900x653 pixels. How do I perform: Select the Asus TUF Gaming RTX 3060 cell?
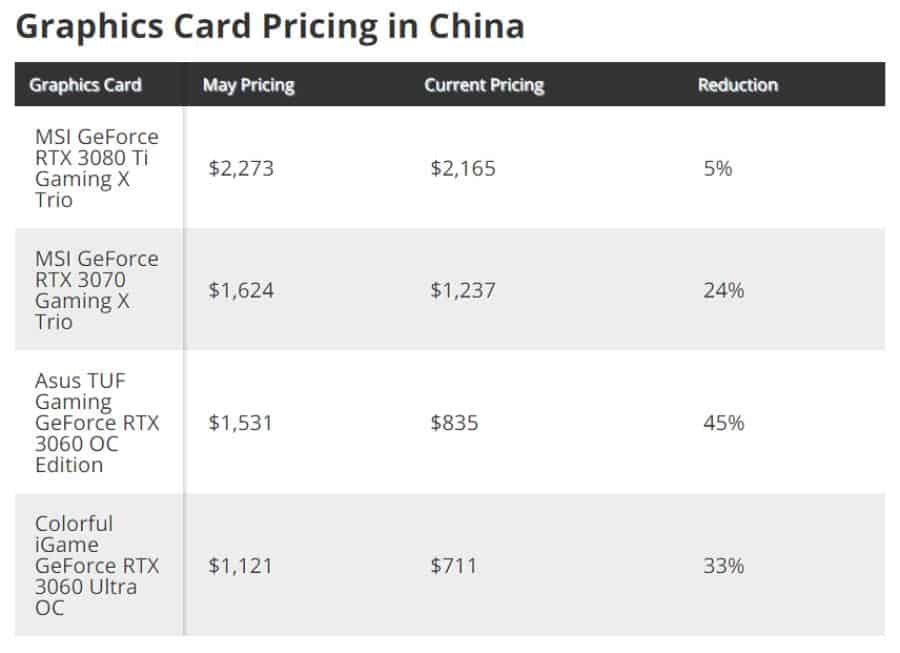[97, 422]
